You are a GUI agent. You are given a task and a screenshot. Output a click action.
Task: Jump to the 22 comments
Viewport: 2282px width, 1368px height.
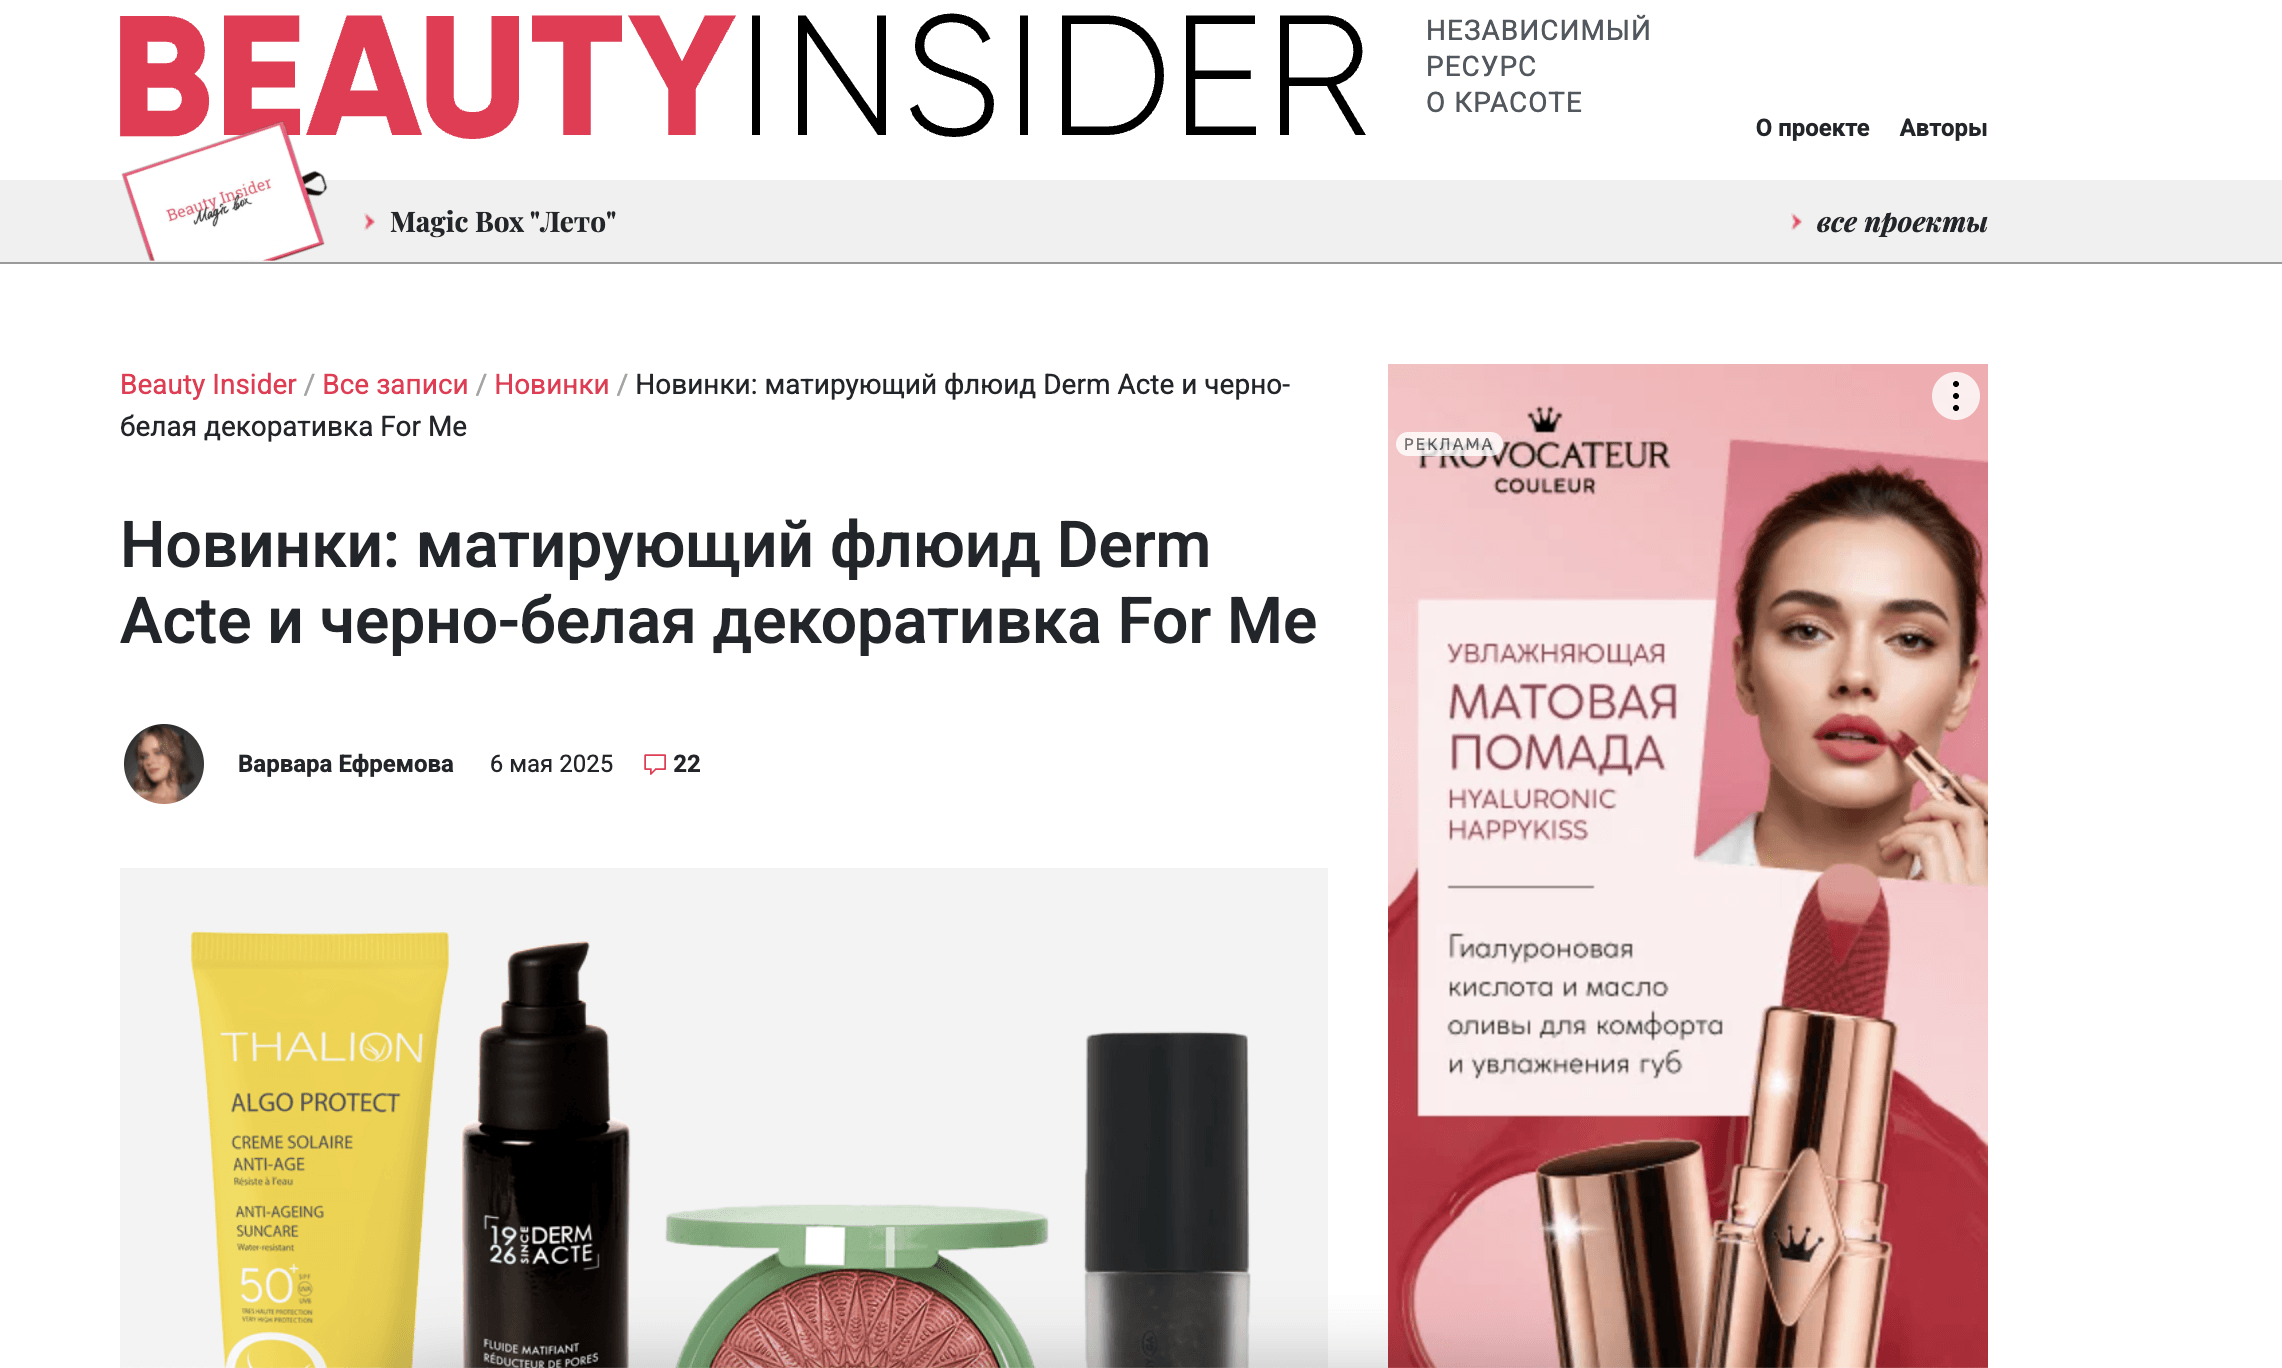point(686,764)
